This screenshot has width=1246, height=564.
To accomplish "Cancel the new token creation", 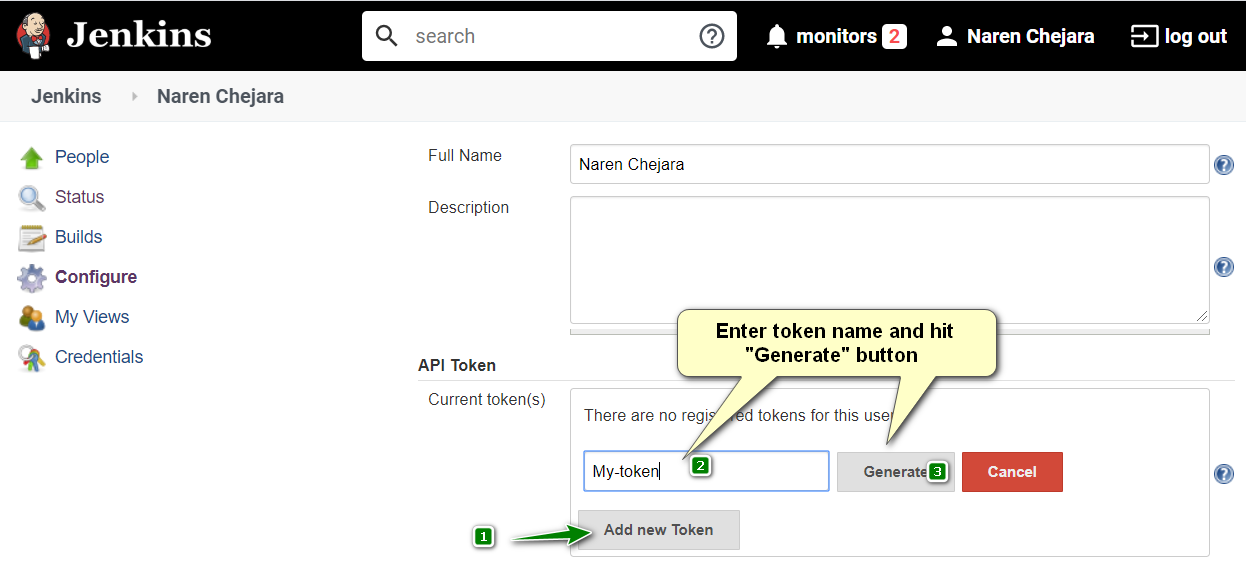I will 1012,472.
